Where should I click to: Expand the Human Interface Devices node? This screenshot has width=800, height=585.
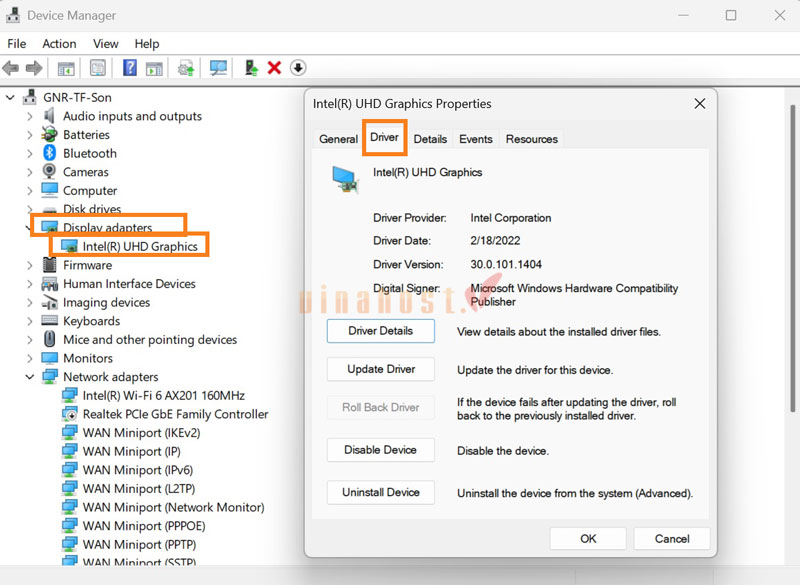tap(30, 284)
